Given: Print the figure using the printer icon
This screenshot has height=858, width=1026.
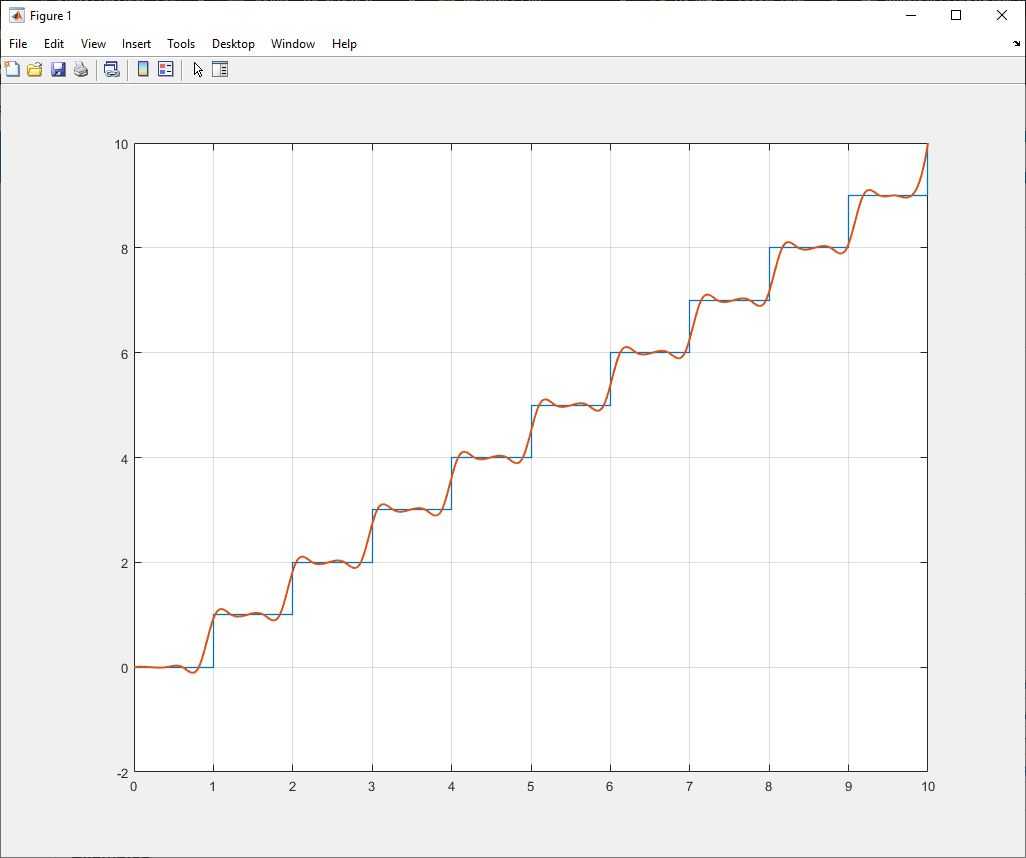Looking at the screenshot, I should tap(81, 69).
